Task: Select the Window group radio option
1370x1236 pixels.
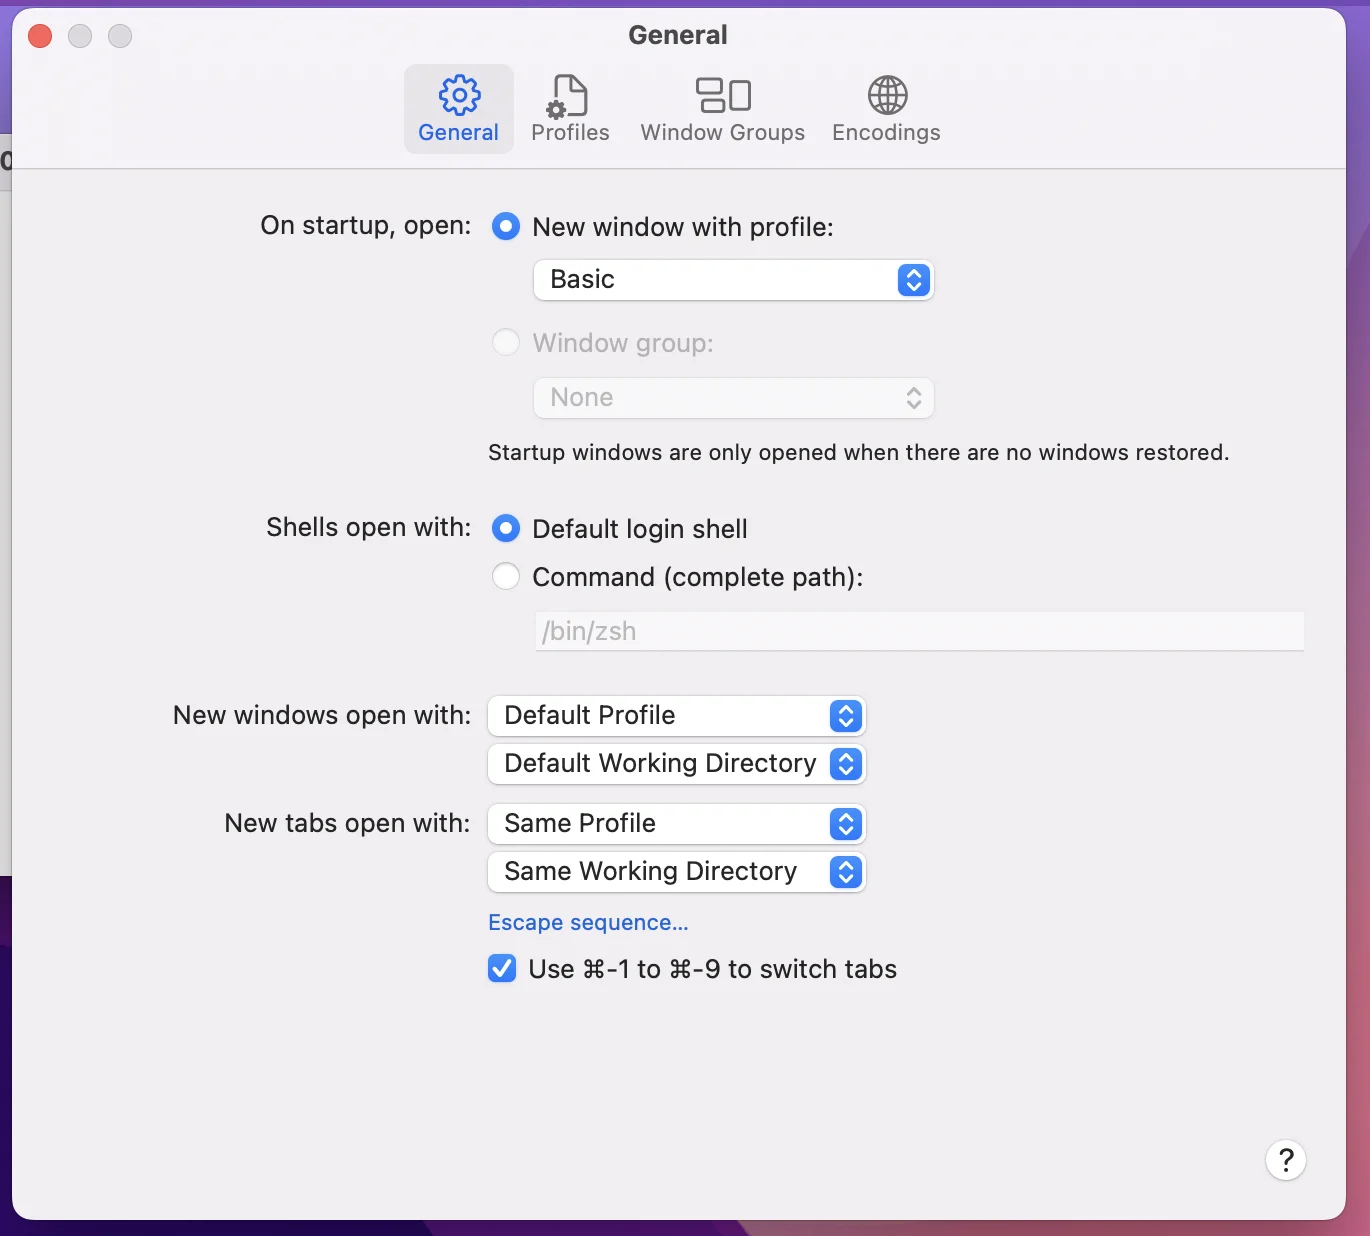Action: click(x=506, y=343)
